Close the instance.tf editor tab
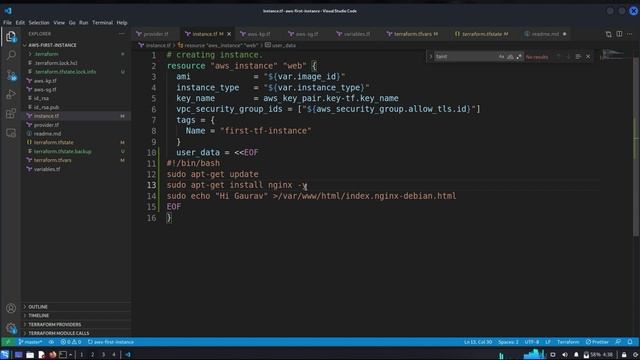This screenshot has height=360, width=640. point(229,34)
